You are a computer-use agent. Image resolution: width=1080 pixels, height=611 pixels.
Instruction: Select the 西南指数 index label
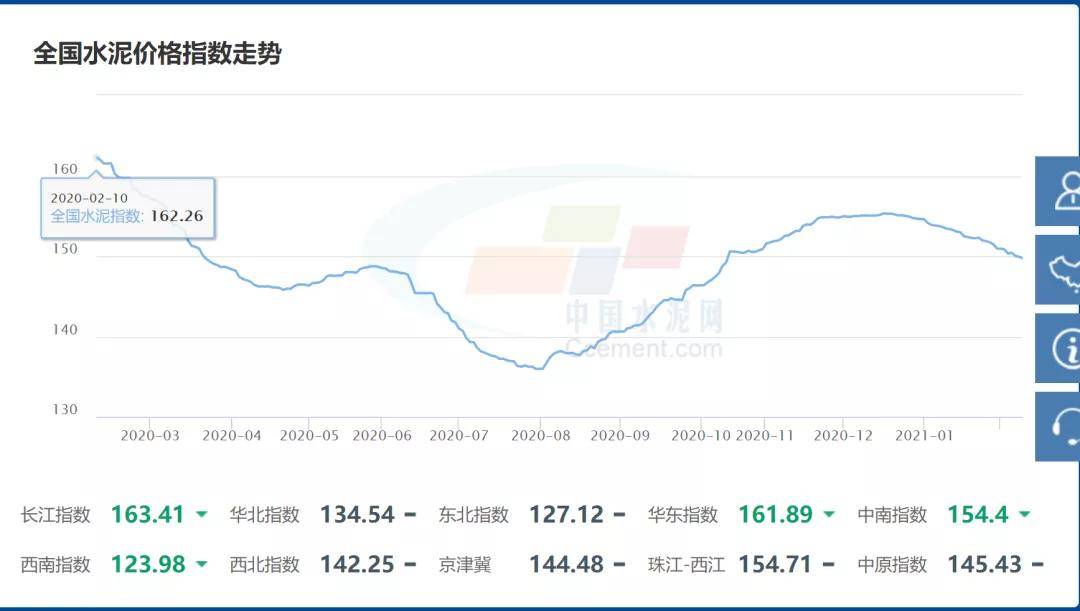(56, 565)
